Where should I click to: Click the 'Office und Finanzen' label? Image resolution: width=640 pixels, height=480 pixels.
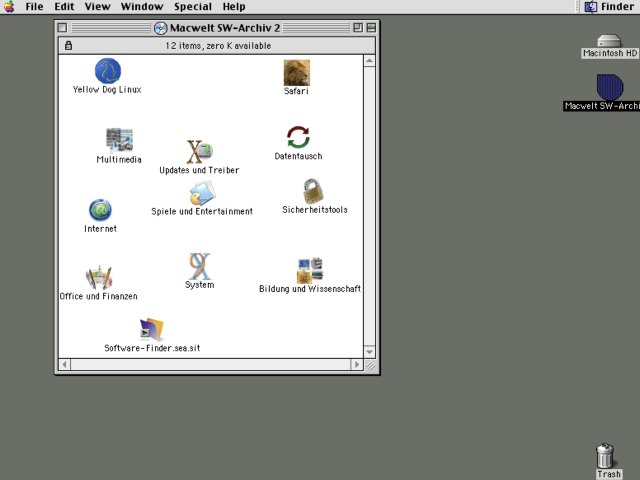98,296
